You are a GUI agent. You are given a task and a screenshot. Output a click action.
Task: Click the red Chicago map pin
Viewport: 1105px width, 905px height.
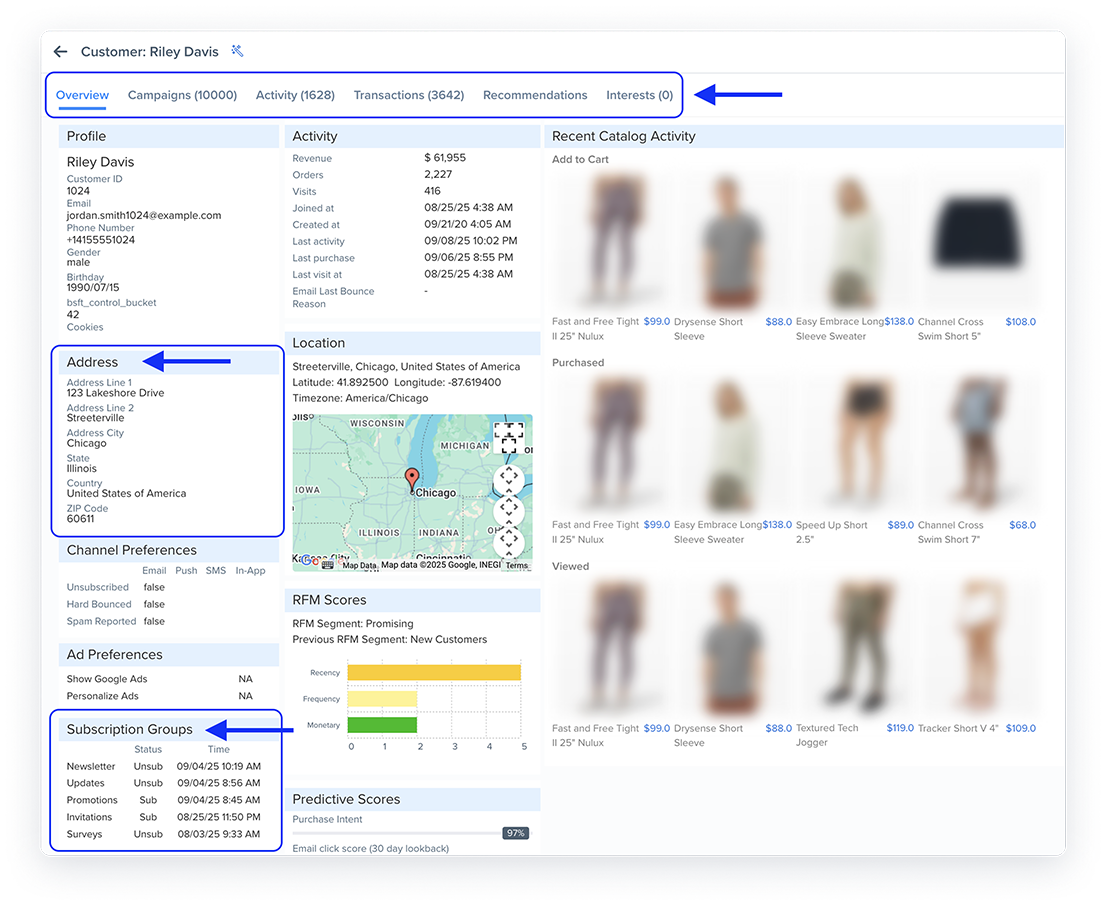click(x=410, y=478)
